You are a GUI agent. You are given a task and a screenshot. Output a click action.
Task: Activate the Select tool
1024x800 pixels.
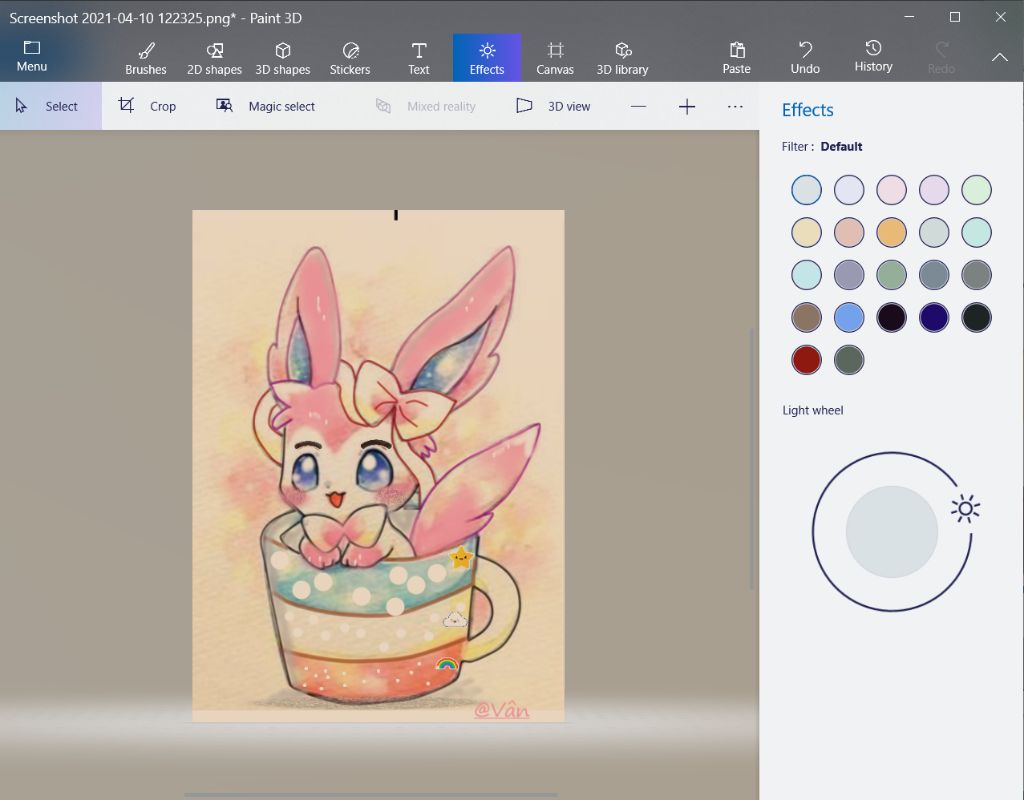[51, 106]
